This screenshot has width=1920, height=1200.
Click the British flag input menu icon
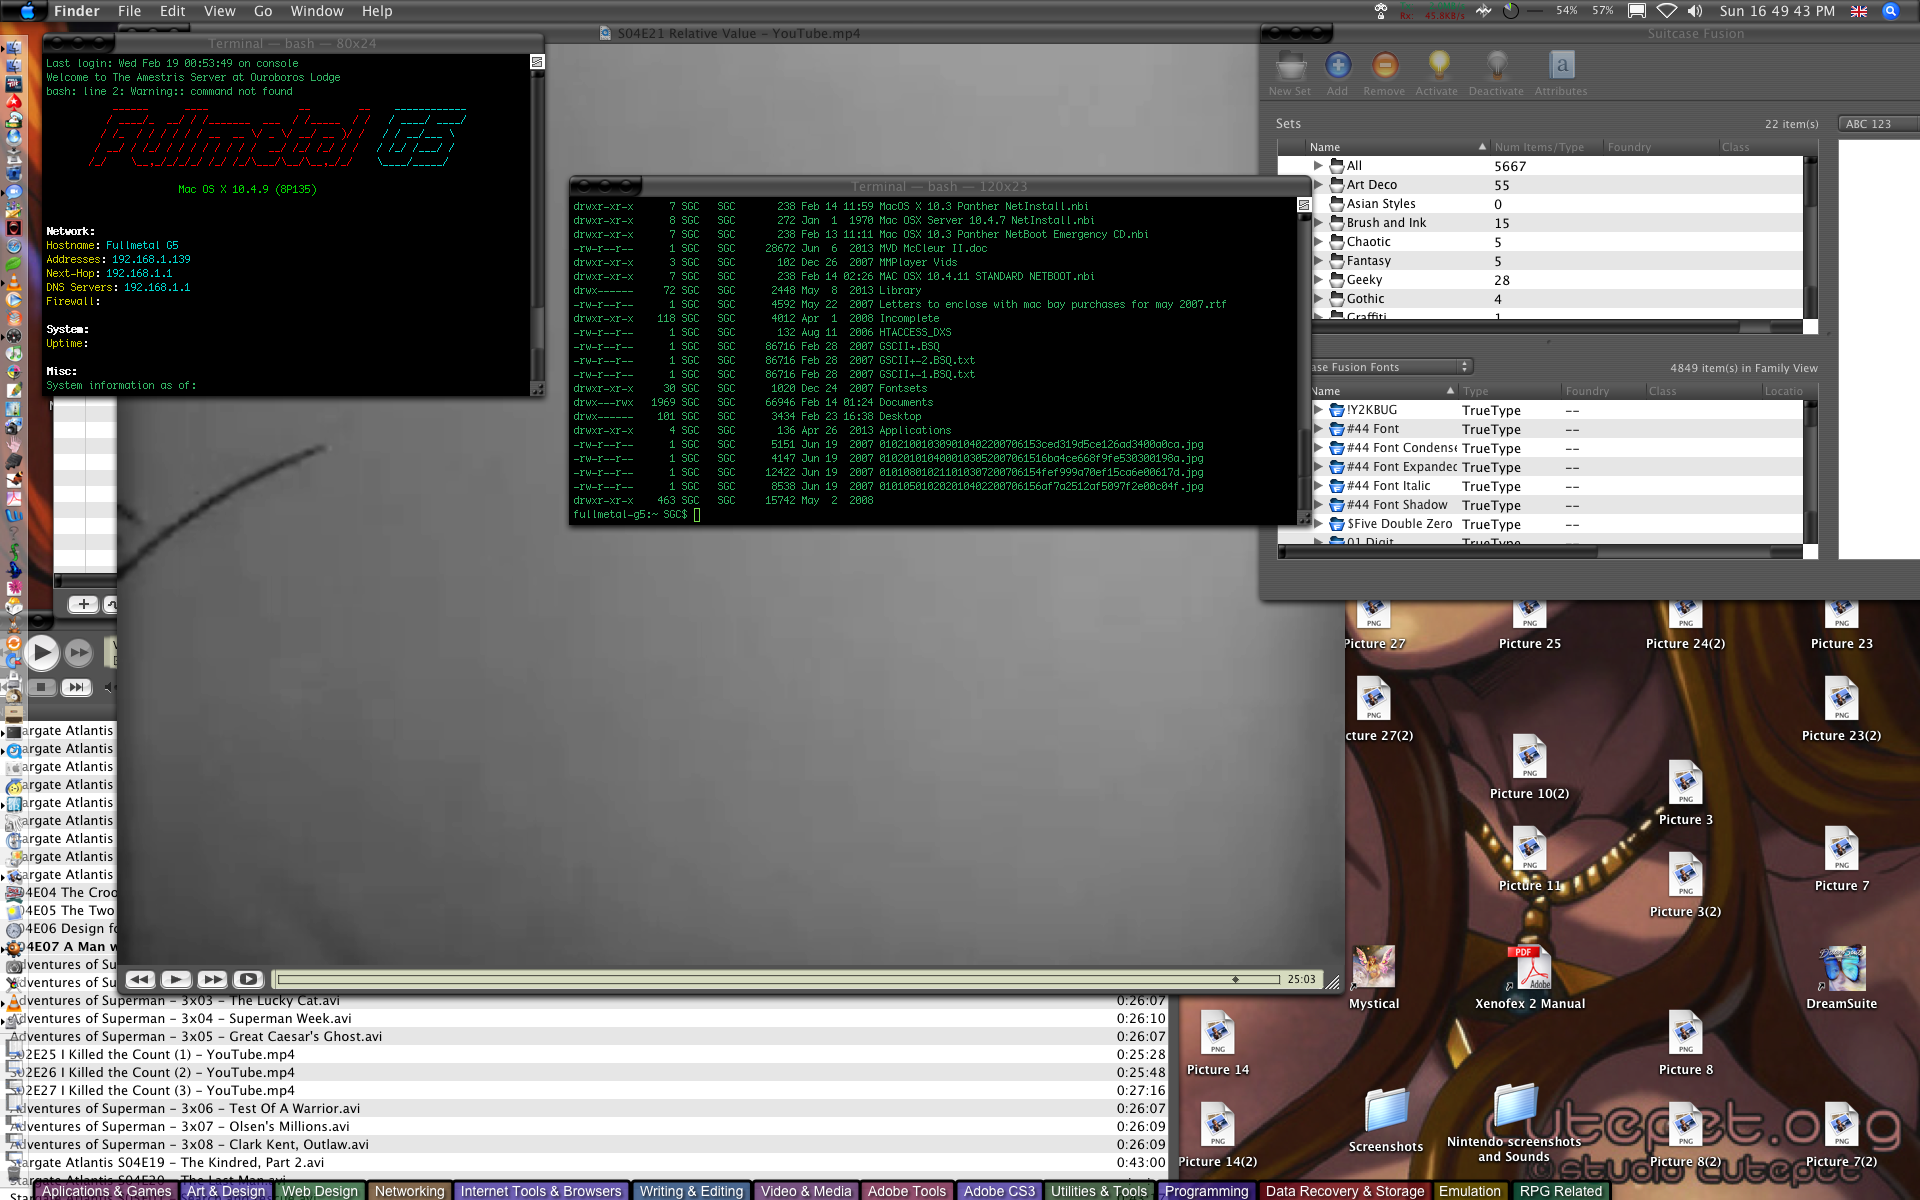pyautogui.click(x=1859, y=11)
